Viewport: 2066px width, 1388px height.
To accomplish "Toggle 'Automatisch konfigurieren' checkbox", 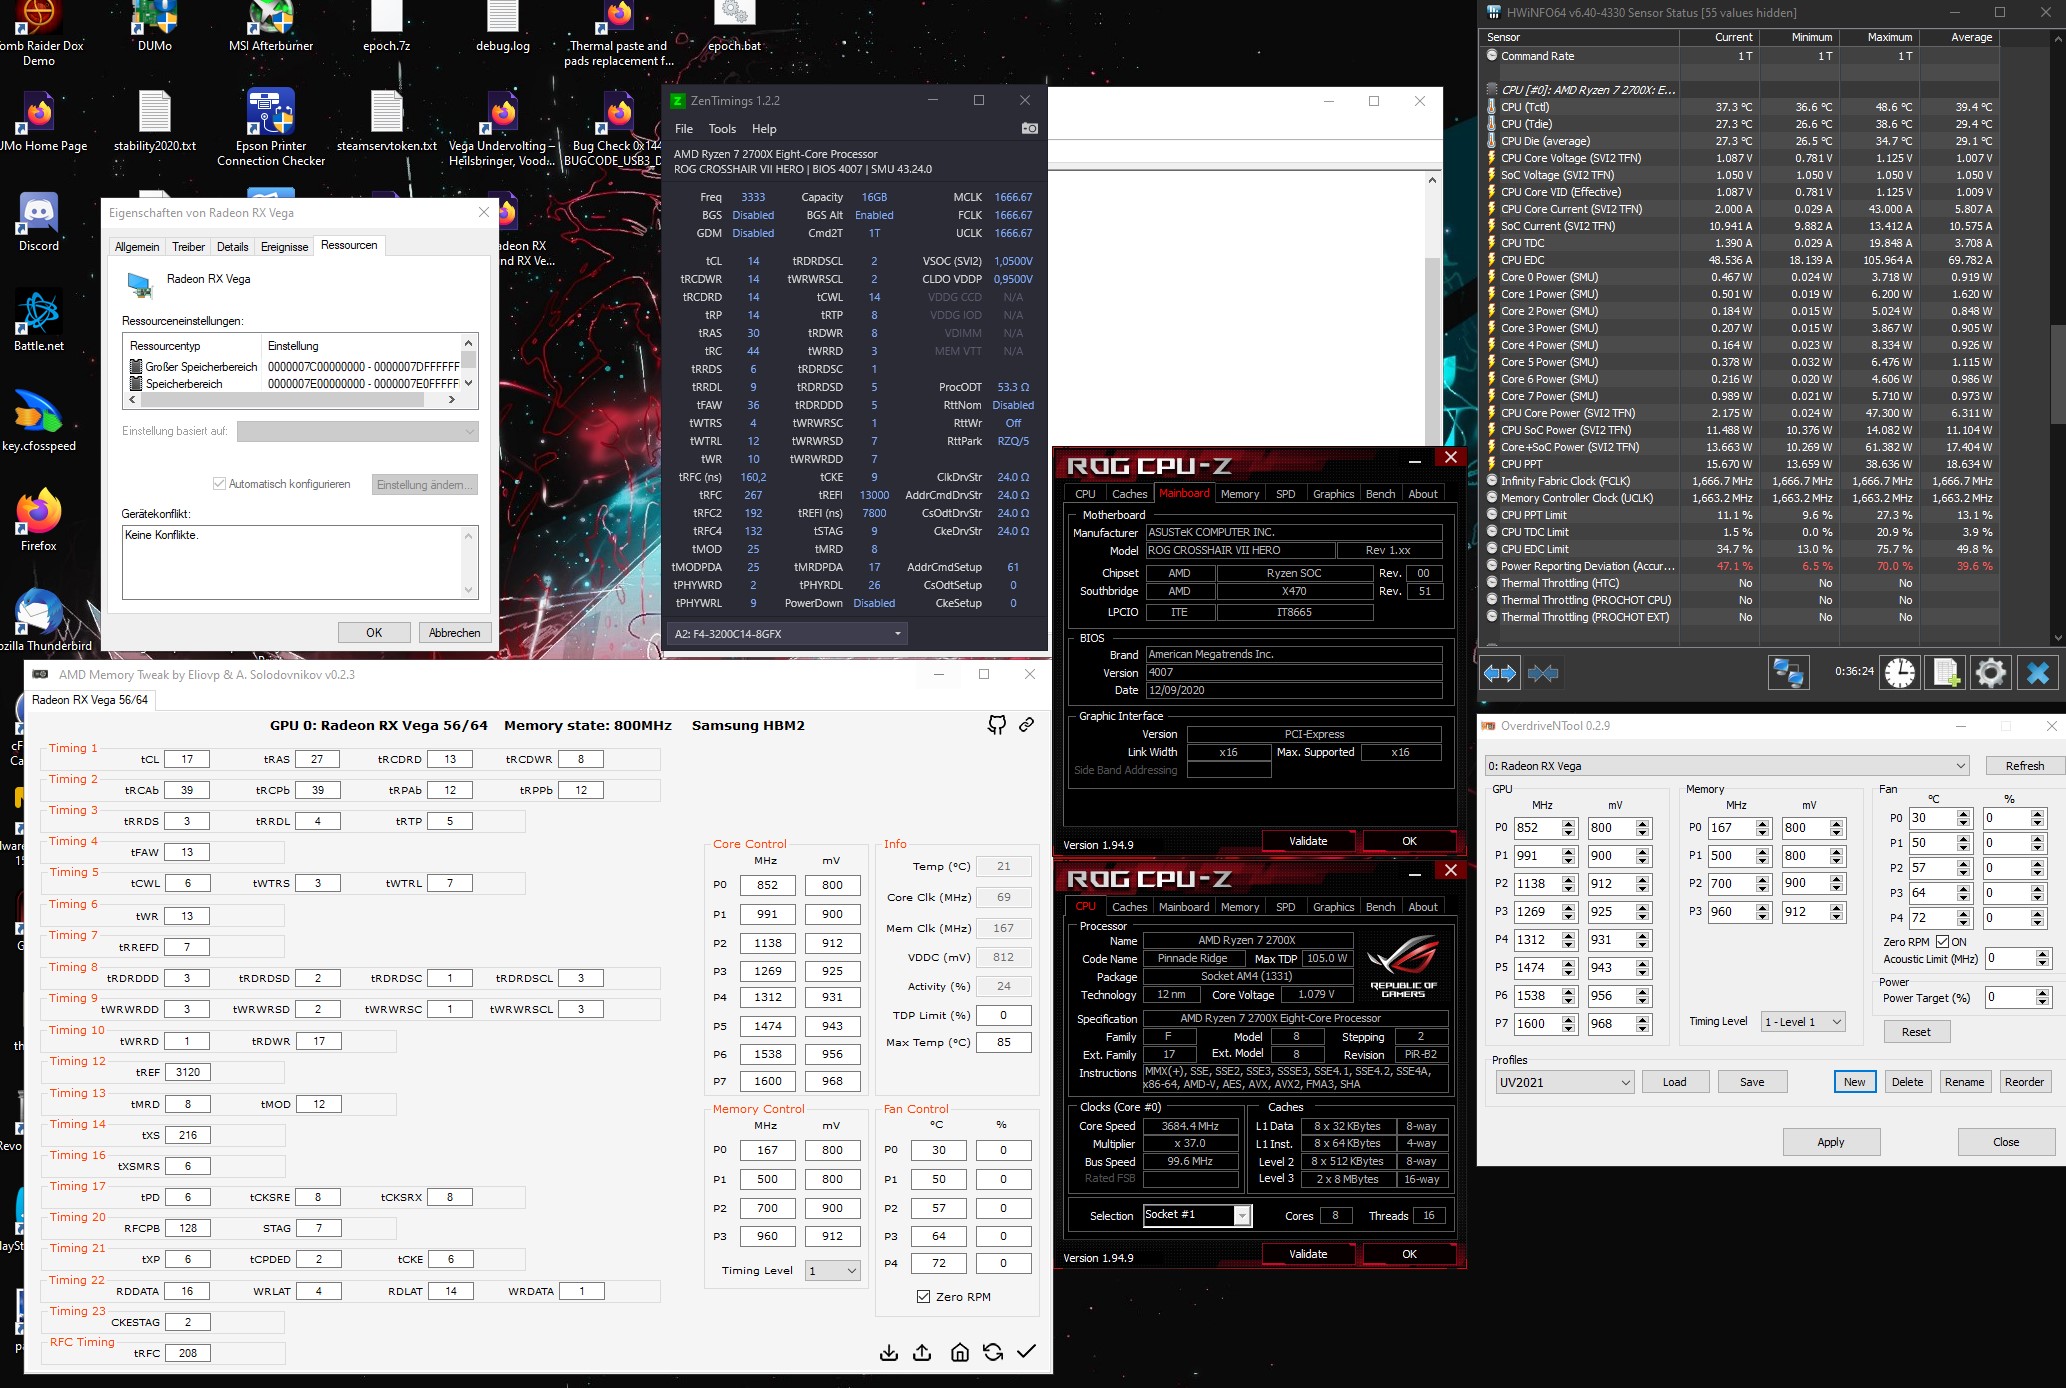I will (x=219, y=484).
